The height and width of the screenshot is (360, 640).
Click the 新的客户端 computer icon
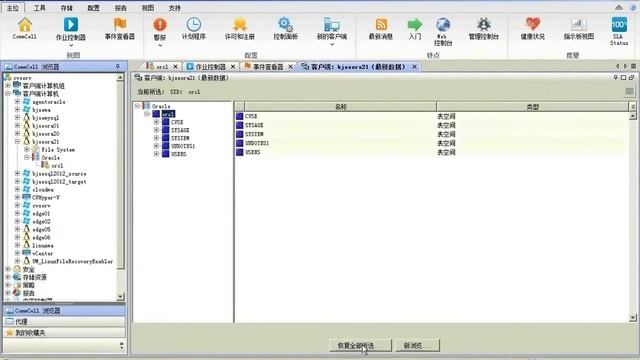coord(331,24)
